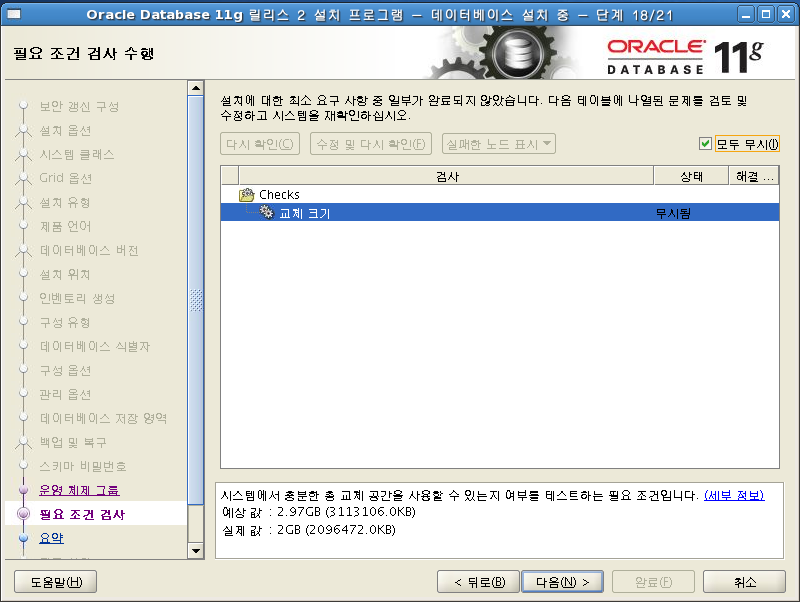Click the 보안 갱신 구성 step
This screenshot has height=602, width=800.
point(79,106)
